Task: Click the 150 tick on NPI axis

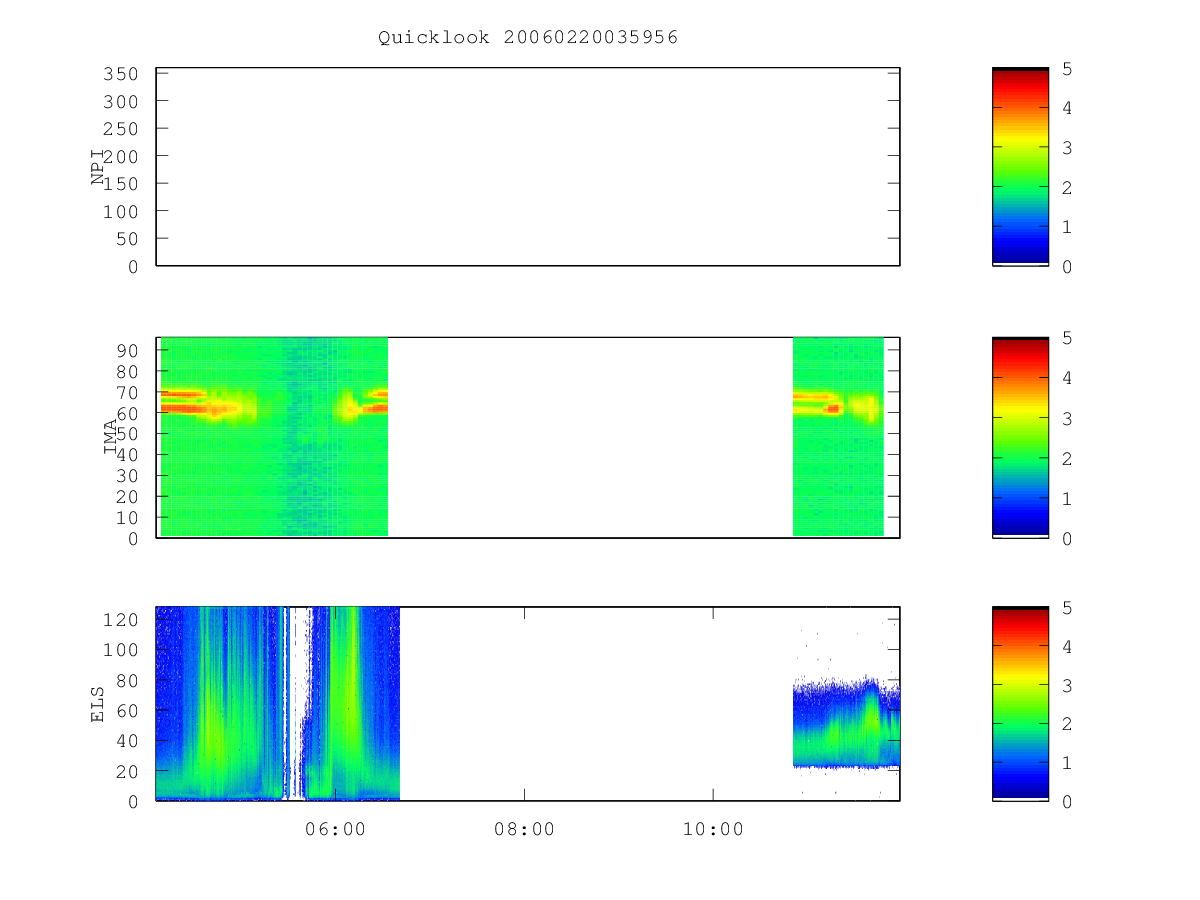Action: pyautogui.click(x=120, y=184)
